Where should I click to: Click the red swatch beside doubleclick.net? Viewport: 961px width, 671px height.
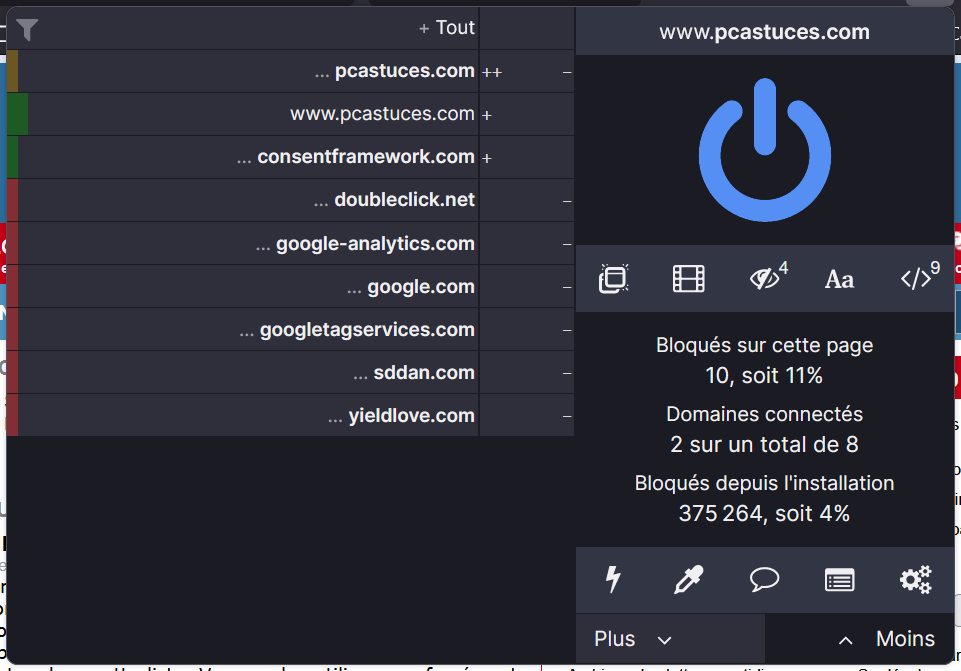tap(12, 200)
